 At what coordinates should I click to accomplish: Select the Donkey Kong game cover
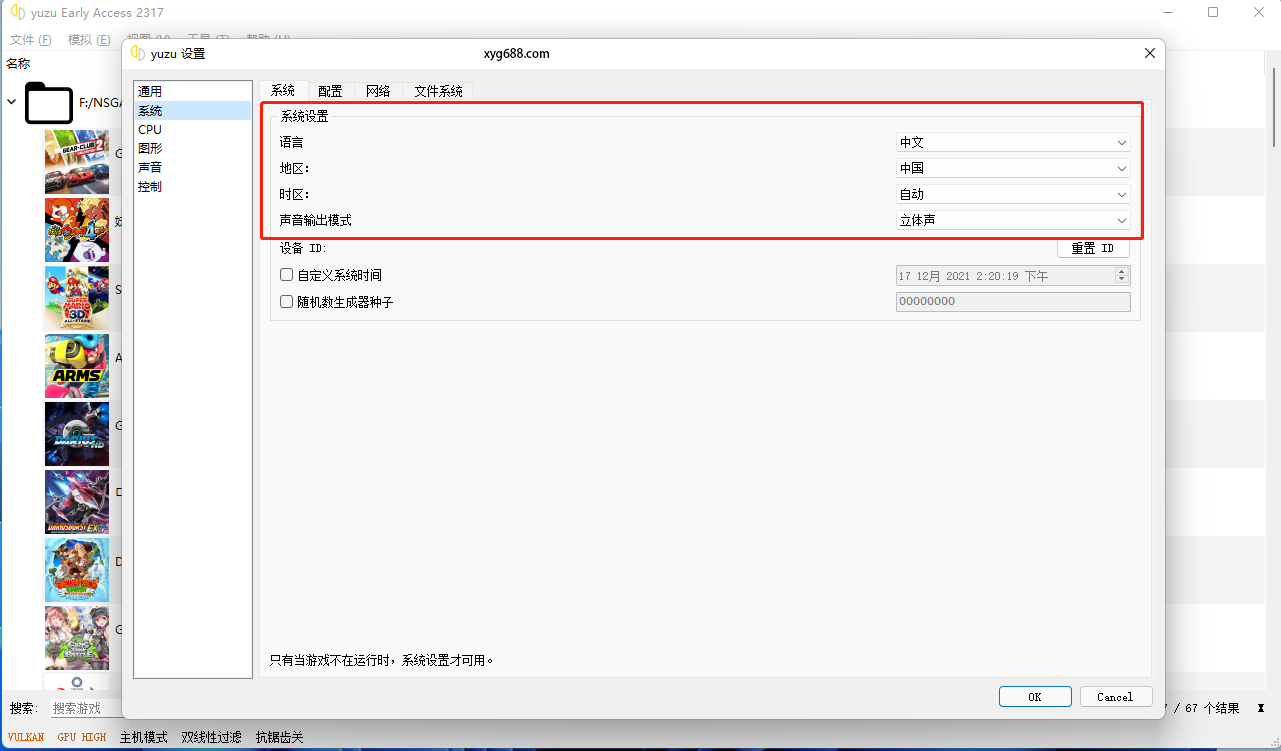pos(77,570)
